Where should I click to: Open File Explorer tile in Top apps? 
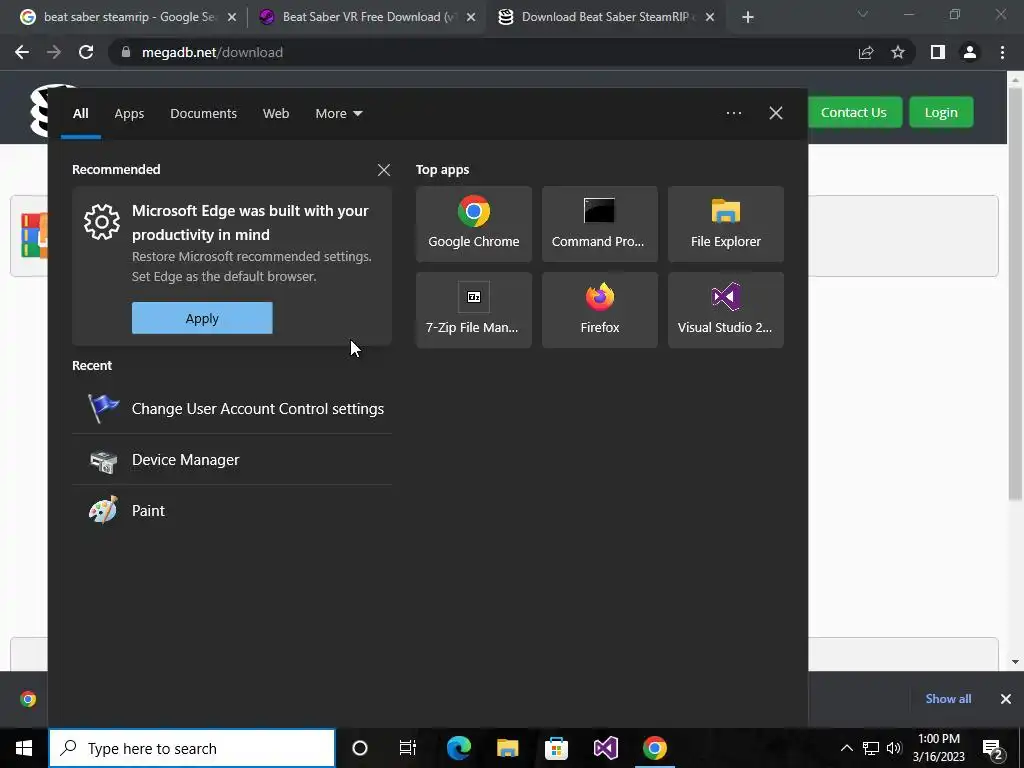coord(726,224)
